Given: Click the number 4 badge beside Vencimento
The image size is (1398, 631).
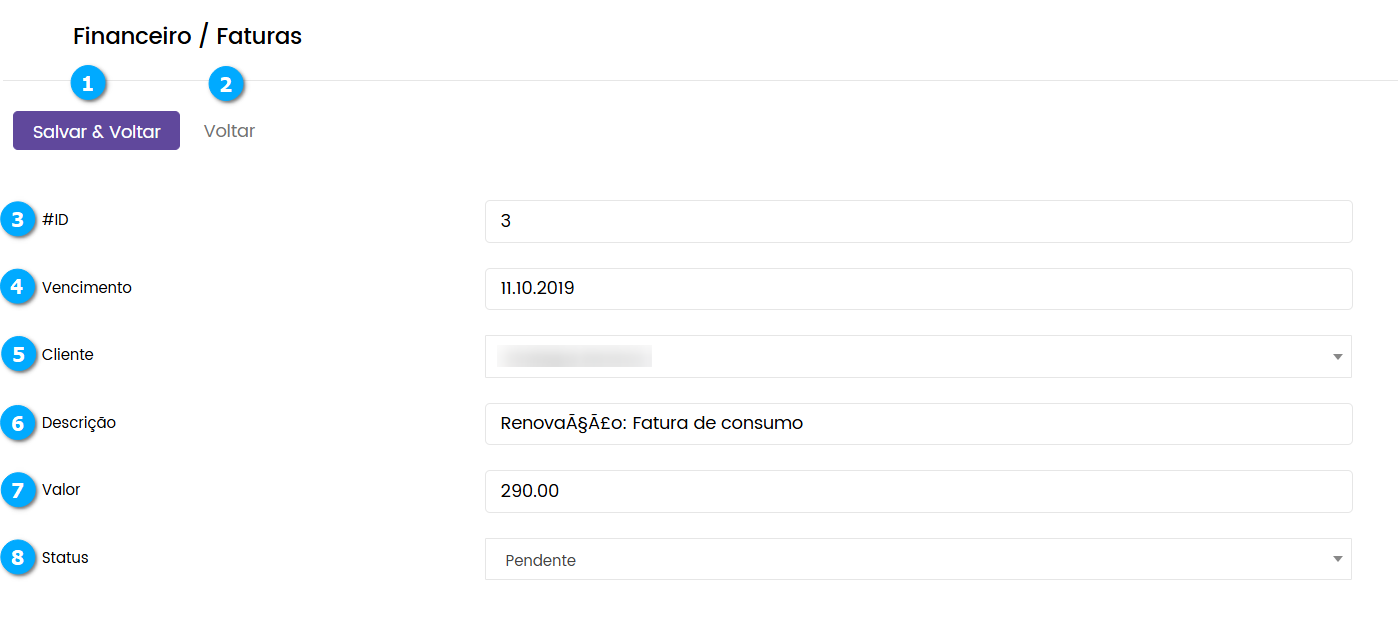Looking at the screenshot, I should pyautogui.click(x=18, y=288).
